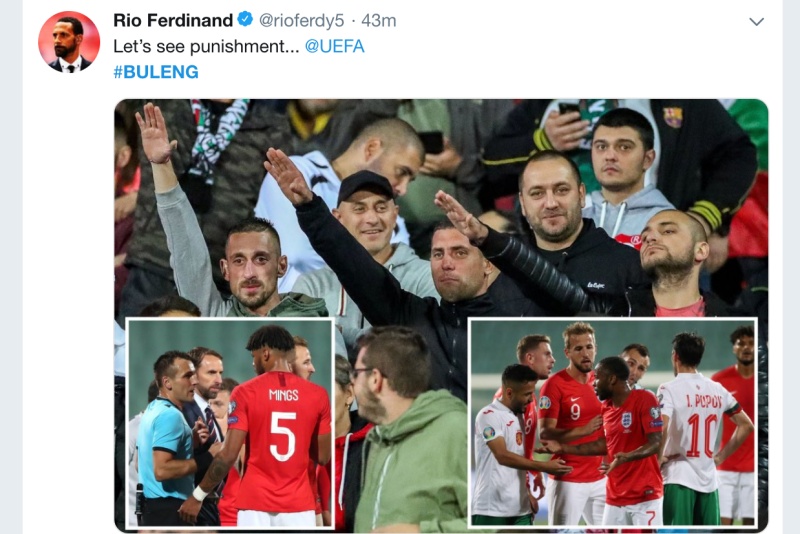Click the number 10 on the white jersey
The width and height of the screenshot is (800, 534).
pos(702,435)
